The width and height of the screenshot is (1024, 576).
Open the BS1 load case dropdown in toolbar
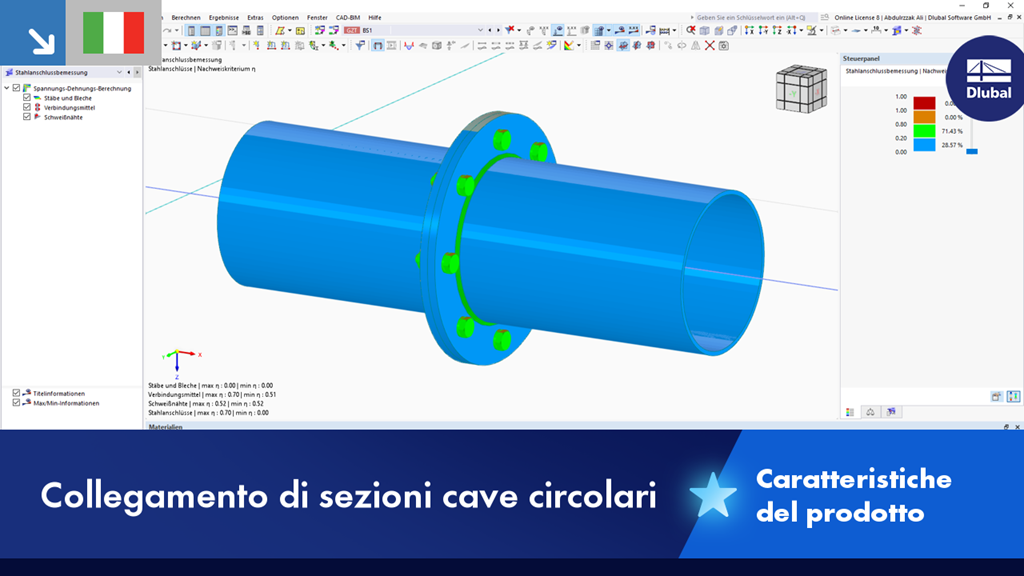(x=482, y=32)
